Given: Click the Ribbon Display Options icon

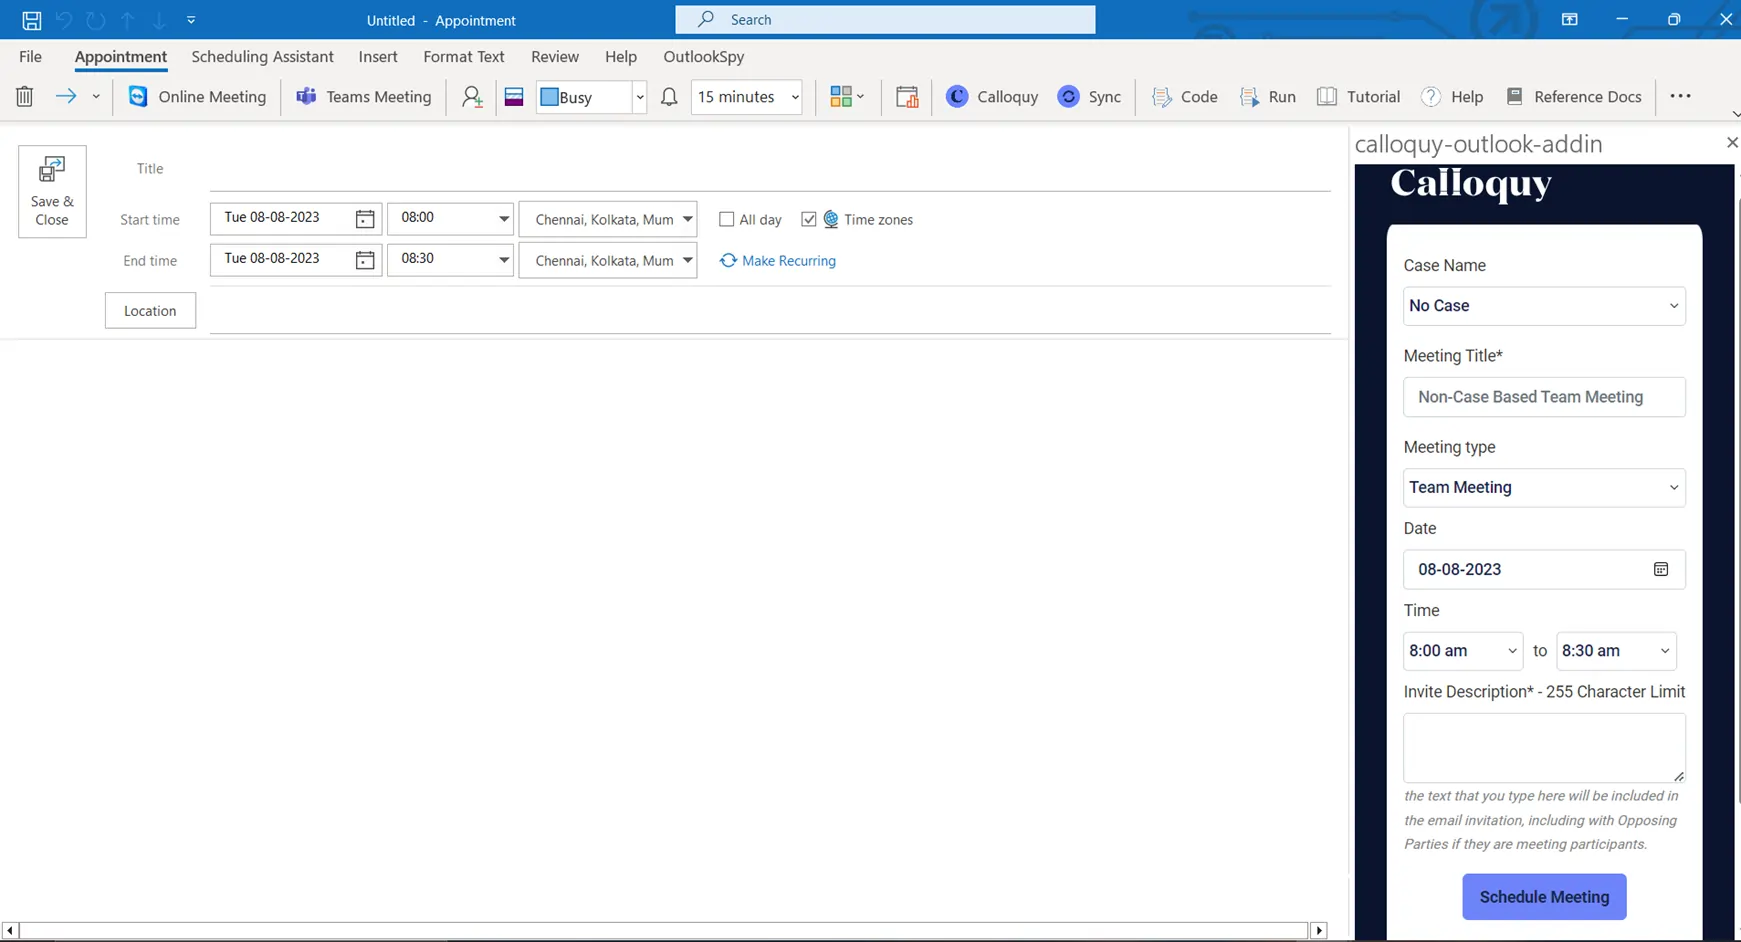Looking at the screenshot, I should tap(1570, 20).
